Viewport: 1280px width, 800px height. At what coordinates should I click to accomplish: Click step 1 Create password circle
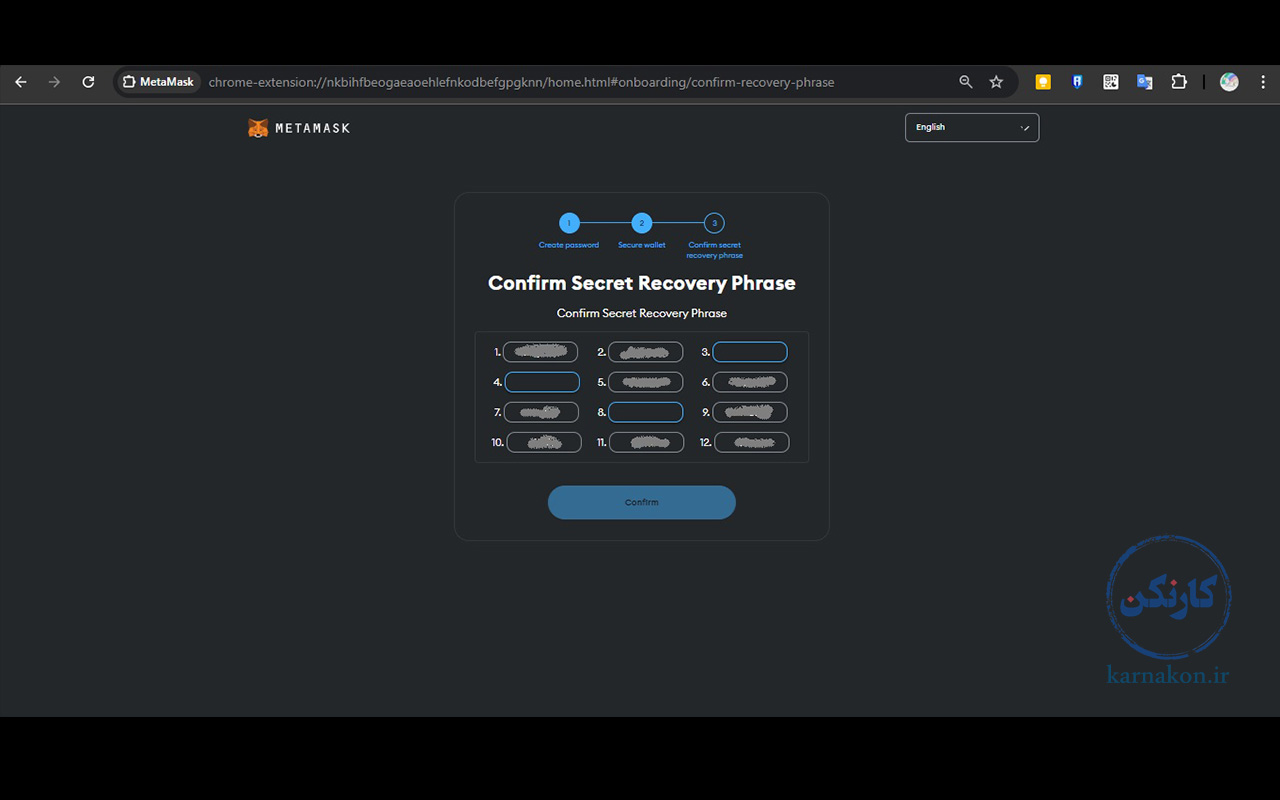click(569, 223)
